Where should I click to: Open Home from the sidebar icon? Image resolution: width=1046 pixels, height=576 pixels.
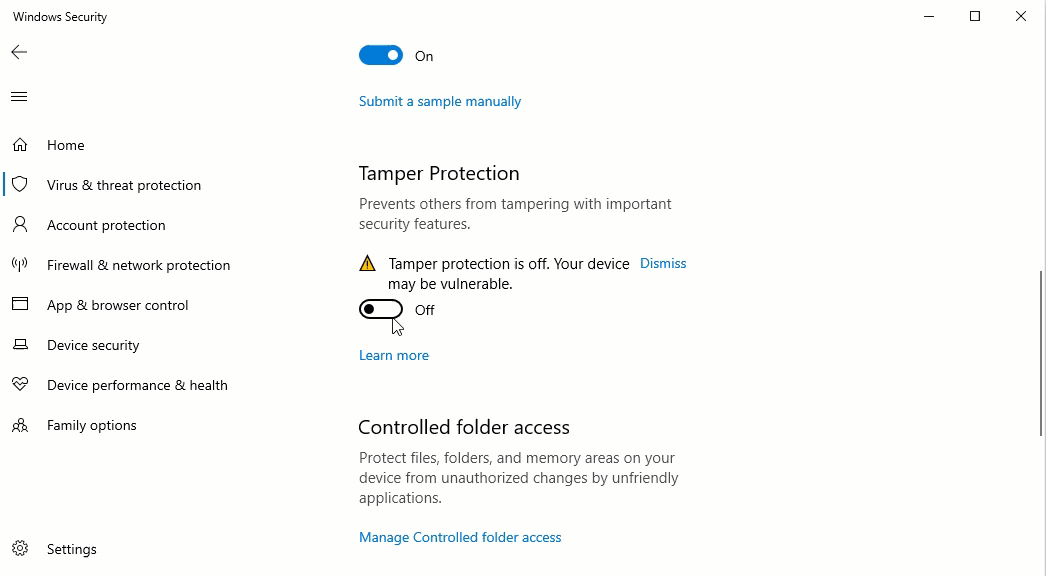(20, 144)
